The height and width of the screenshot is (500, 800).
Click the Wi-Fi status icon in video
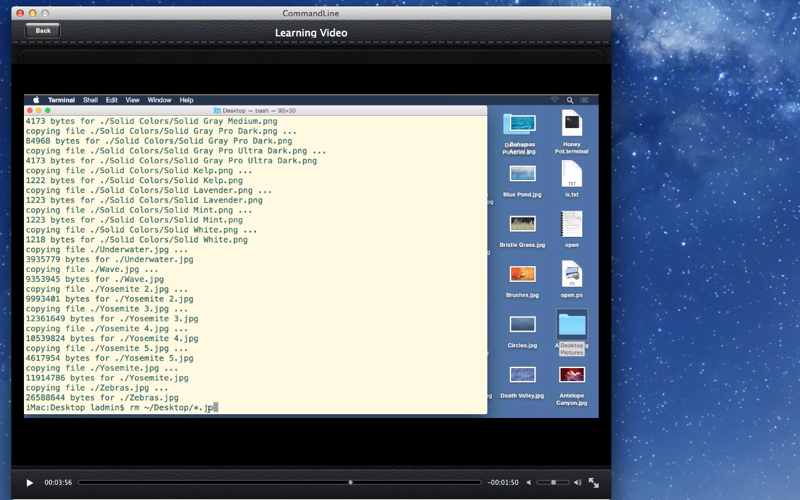(x=555, y=100)
